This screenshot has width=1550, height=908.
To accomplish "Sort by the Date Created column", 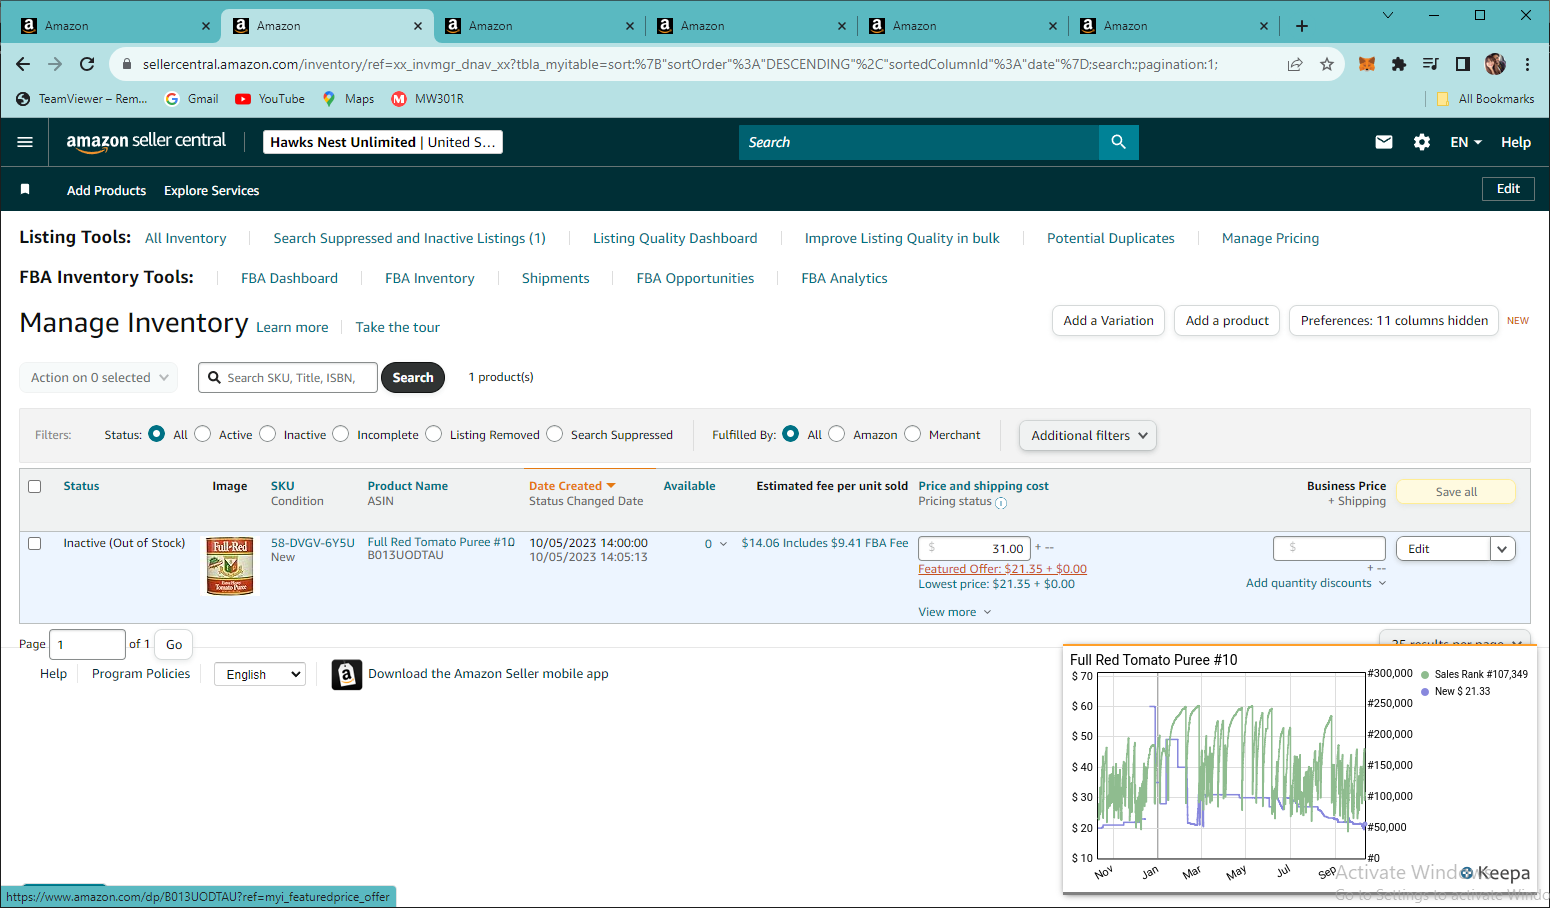I will [572, 486].
